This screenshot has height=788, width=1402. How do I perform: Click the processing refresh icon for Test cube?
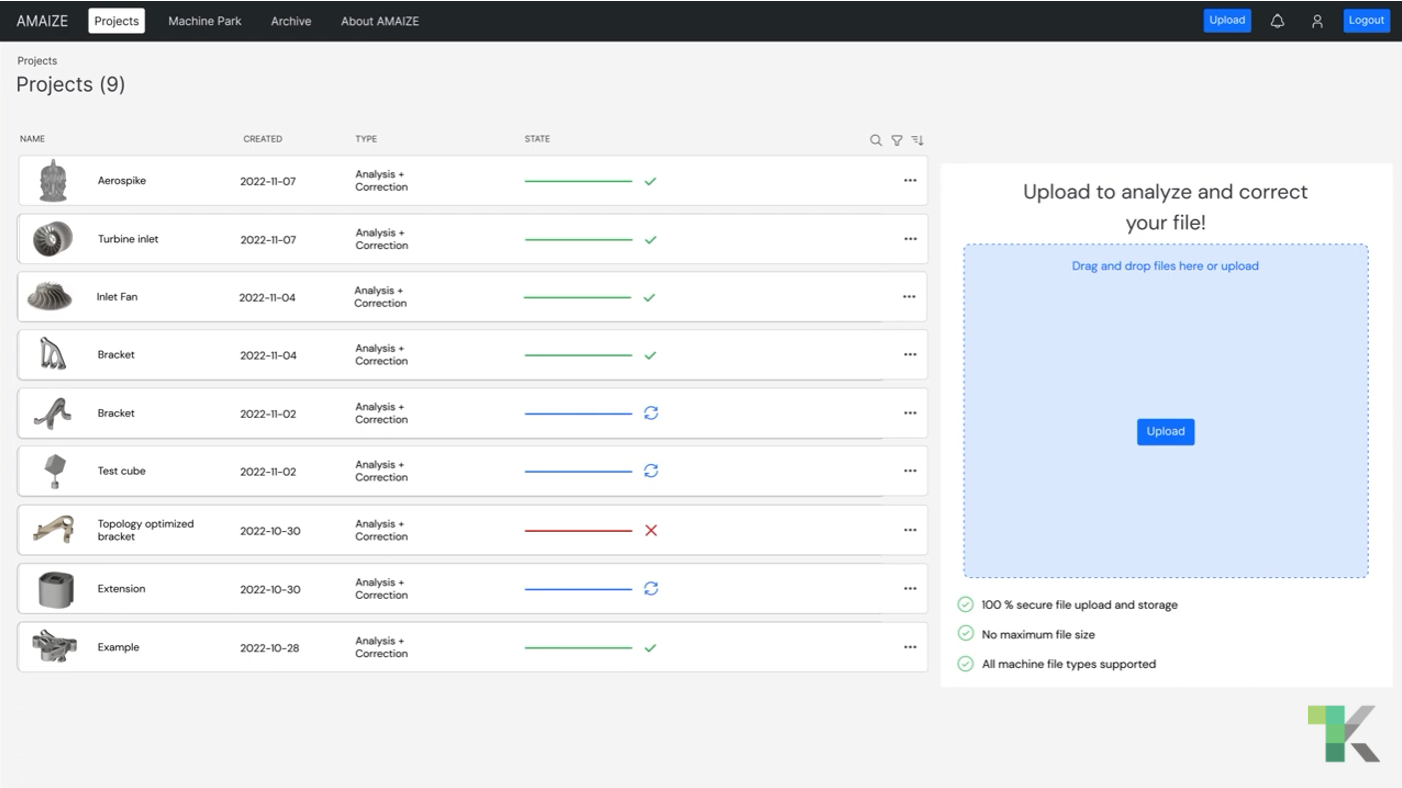coord(651,471)
